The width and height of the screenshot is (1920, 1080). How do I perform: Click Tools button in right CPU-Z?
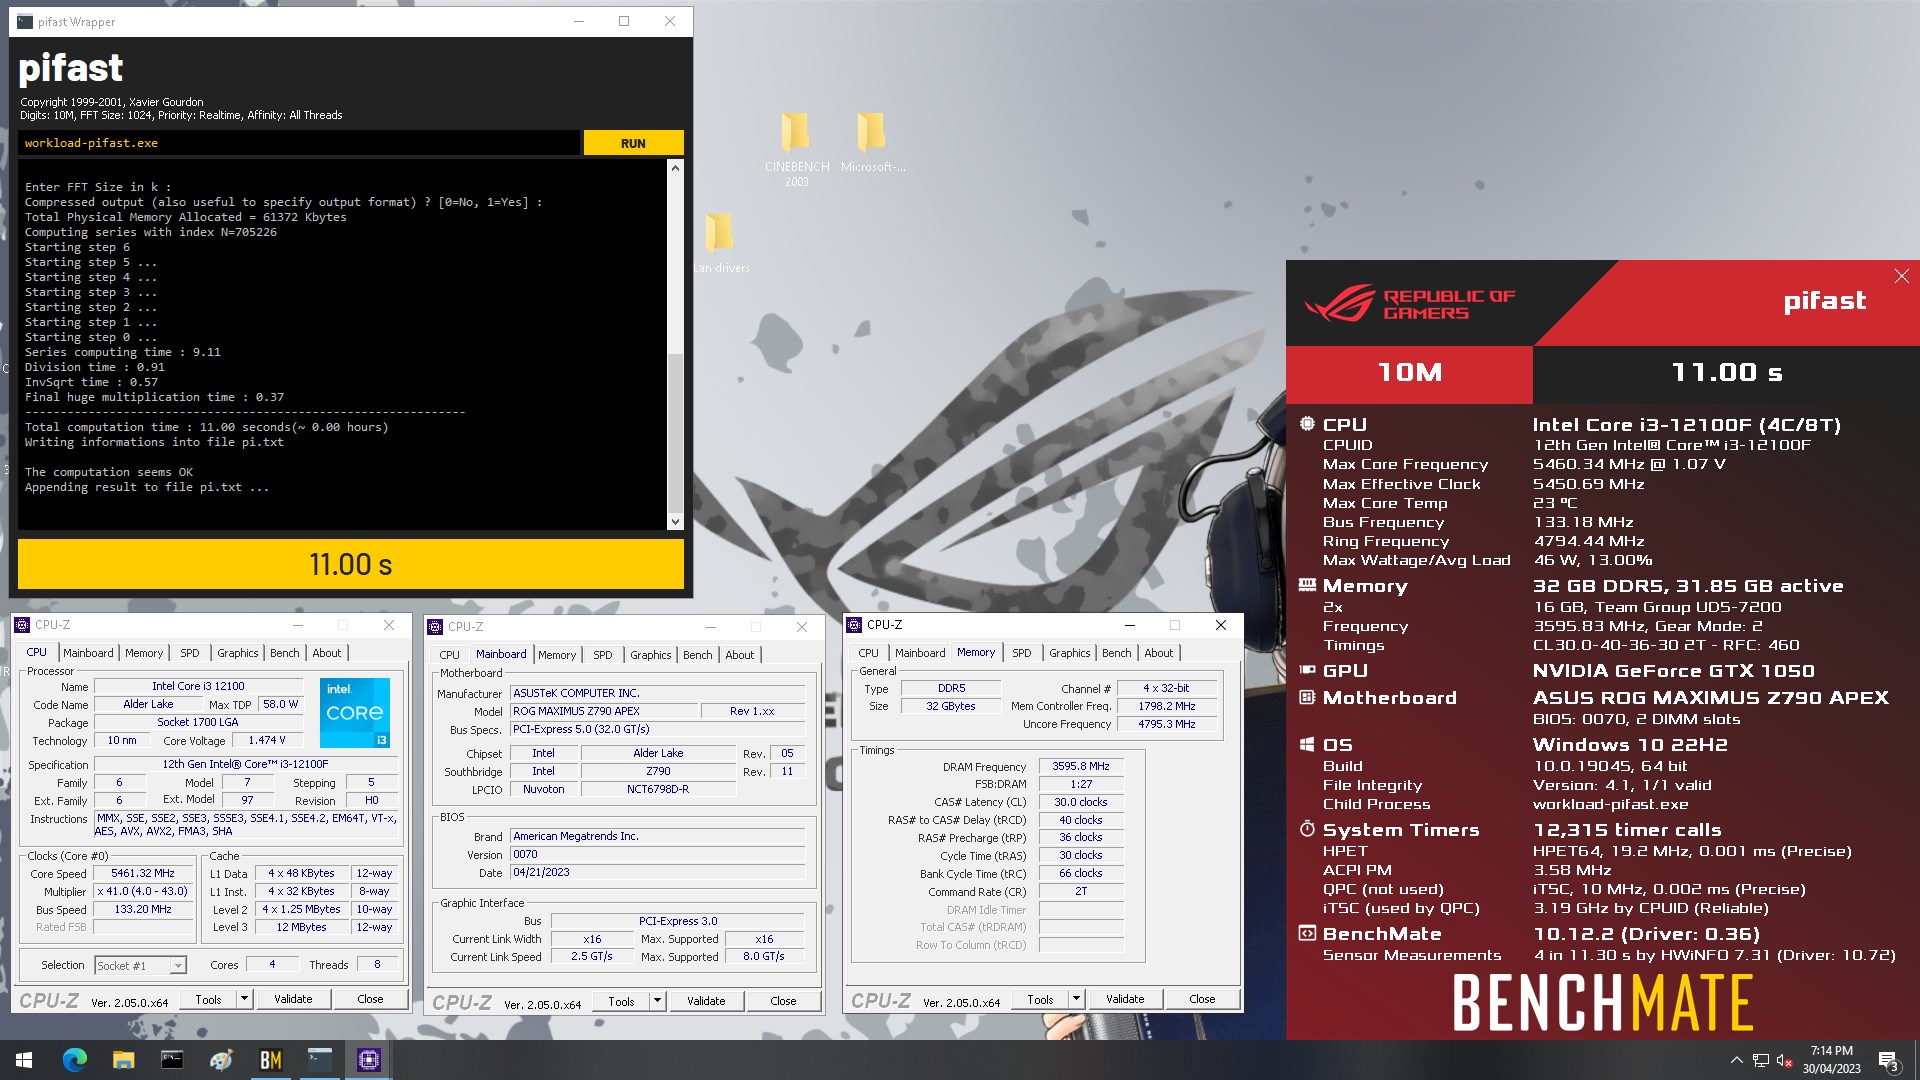(1040, 998)
